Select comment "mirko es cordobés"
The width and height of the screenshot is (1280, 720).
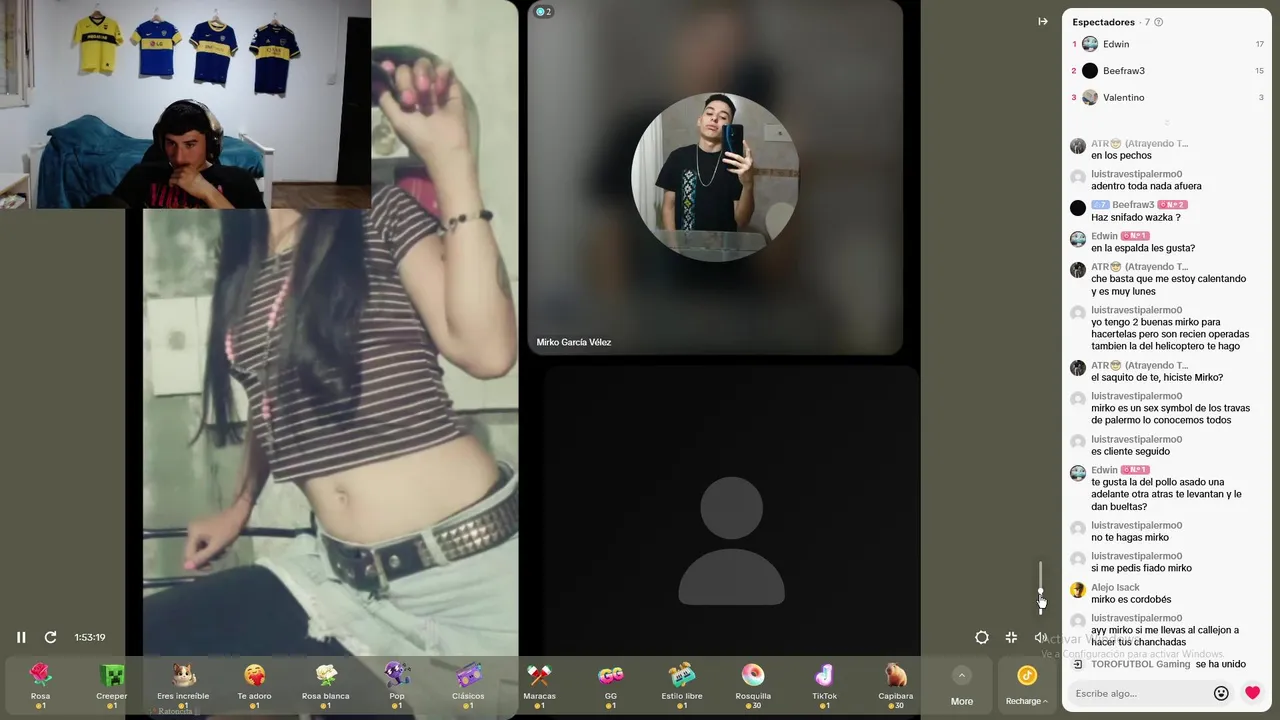pos(1131,599)
